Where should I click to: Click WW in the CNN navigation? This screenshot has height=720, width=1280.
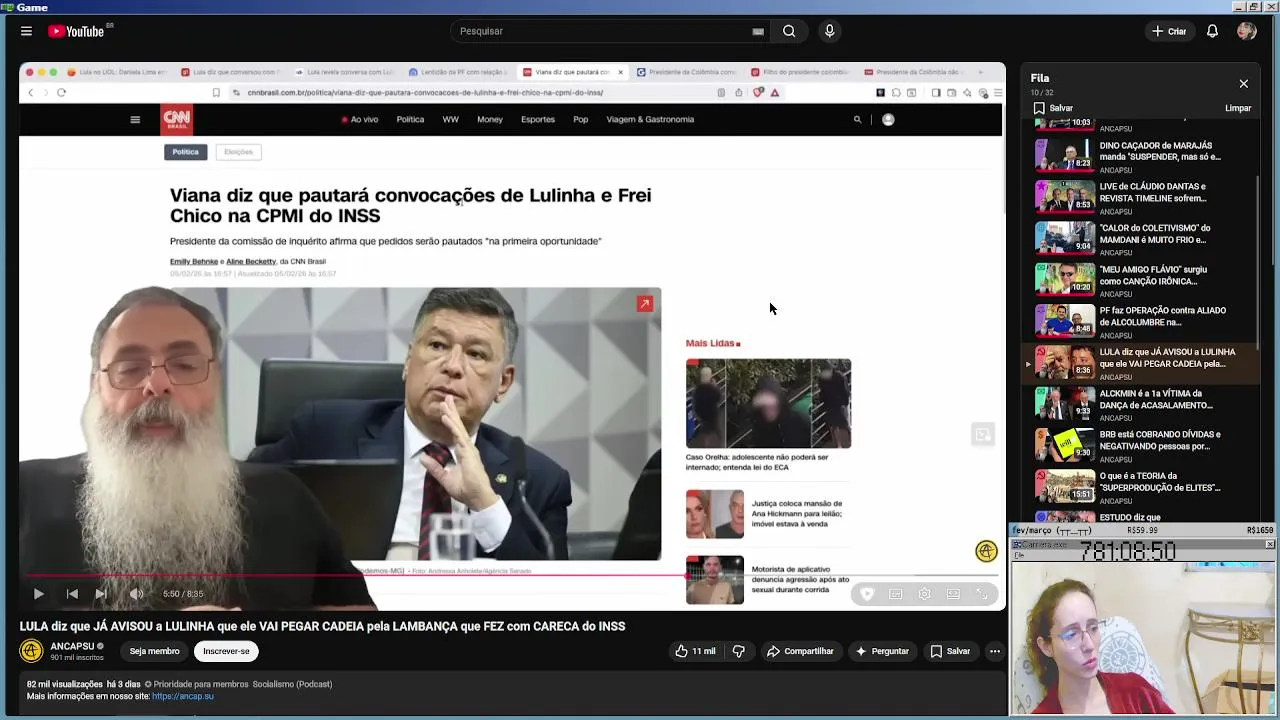(x=451, y=120)
